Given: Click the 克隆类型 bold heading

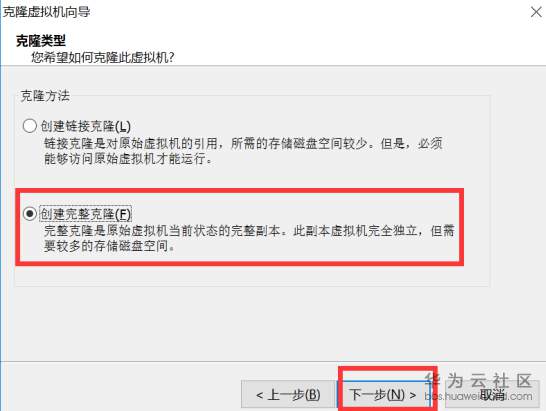Looking at the screenshot, I should [41, 41].
